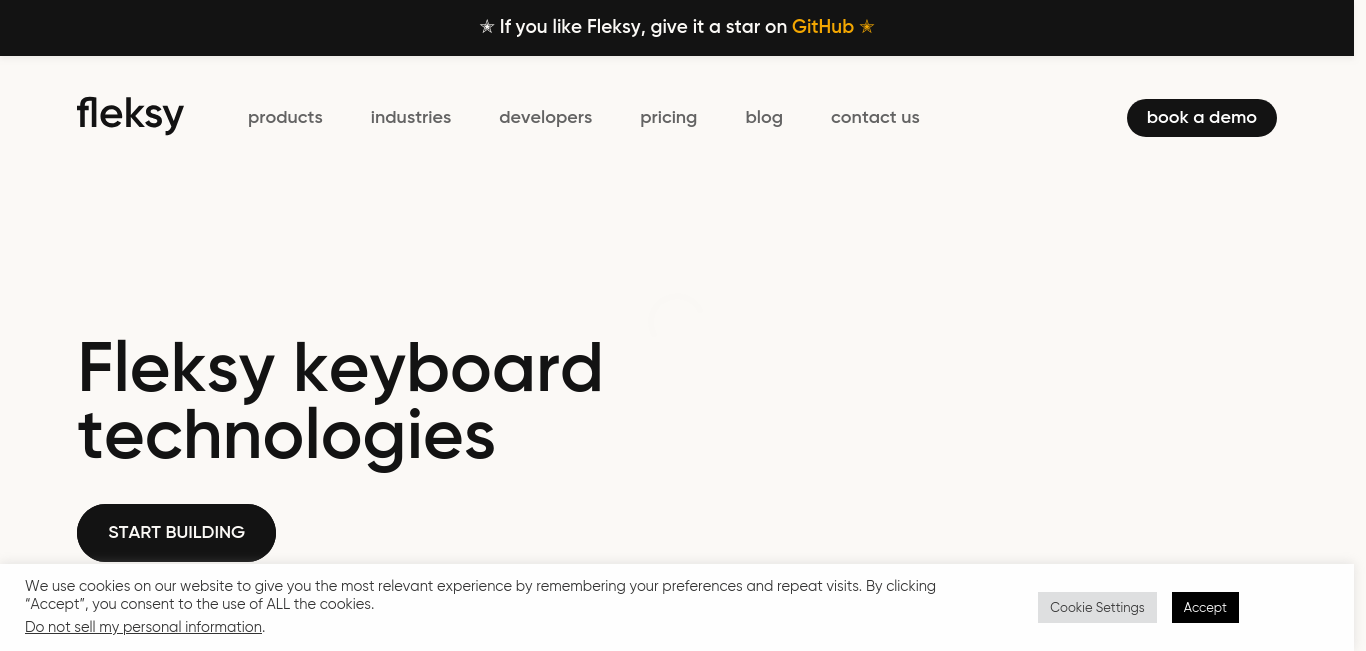
Task: Click the cookie consent notice paragraph
Action: (x=480, y=595)
